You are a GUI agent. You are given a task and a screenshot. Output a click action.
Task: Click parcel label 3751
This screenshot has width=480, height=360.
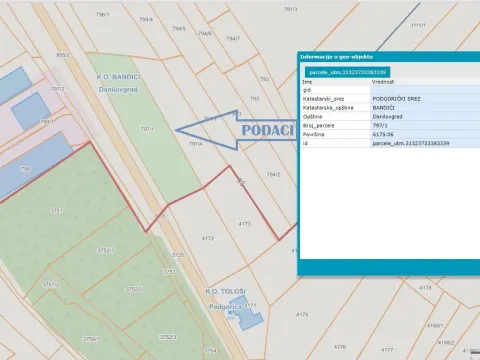click(56, 211)
